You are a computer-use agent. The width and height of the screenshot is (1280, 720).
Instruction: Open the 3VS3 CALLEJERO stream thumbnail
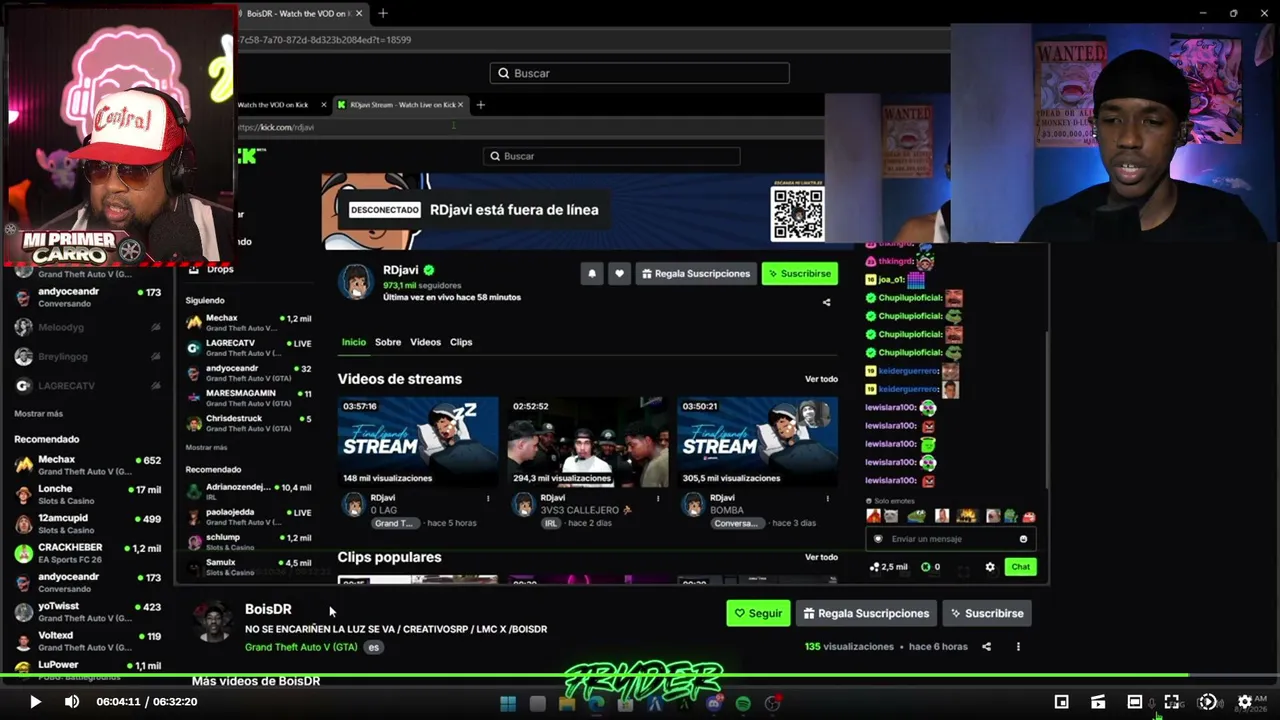tap(588, 442)
